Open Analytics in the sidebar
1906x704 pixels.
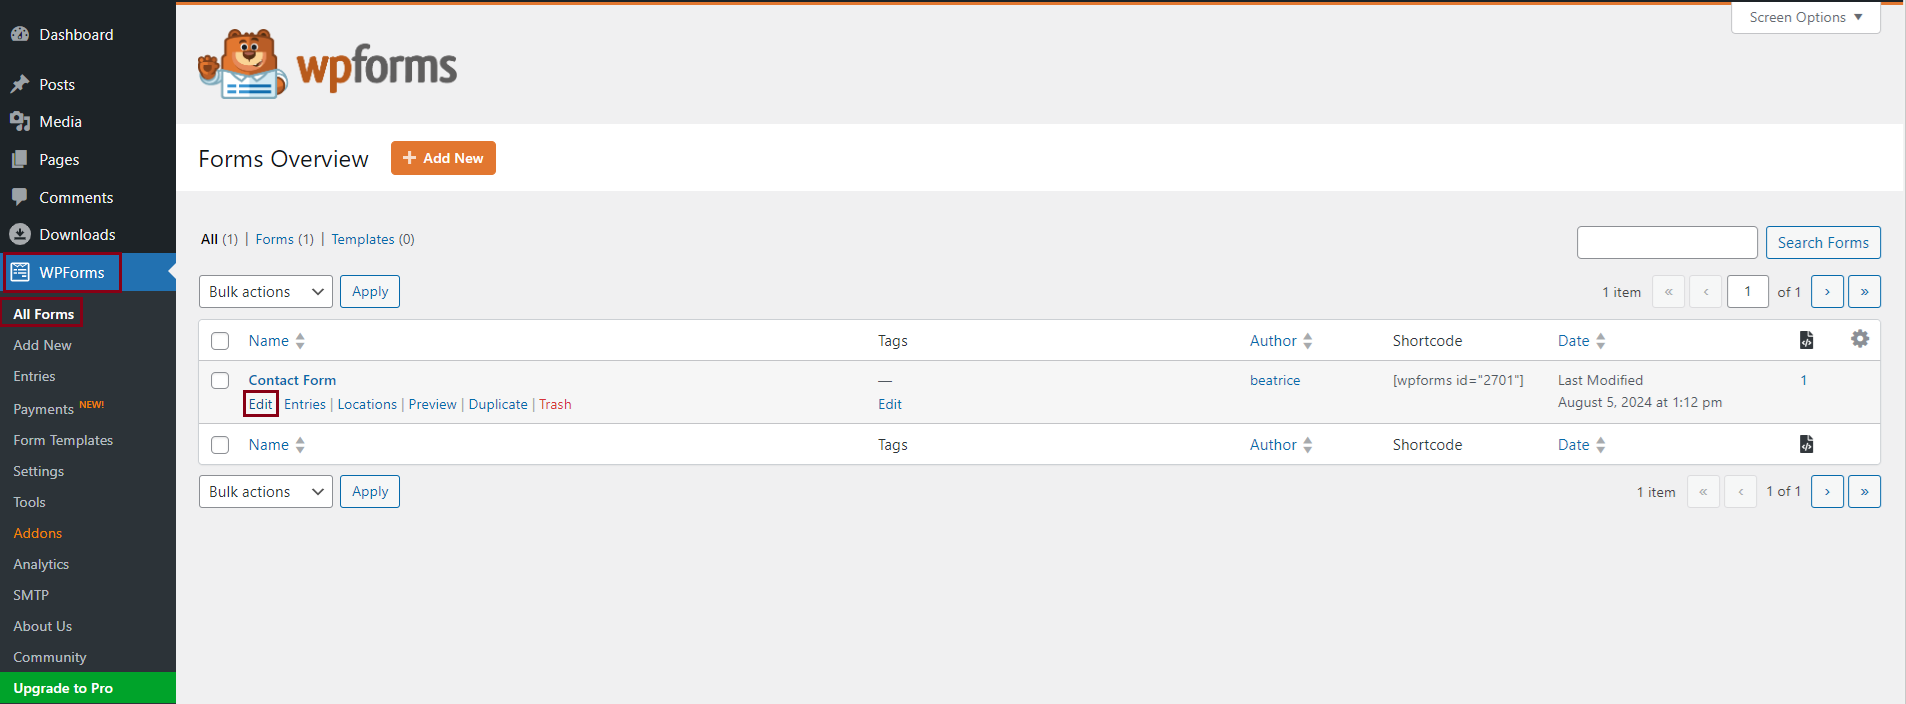tap(41, 564)
